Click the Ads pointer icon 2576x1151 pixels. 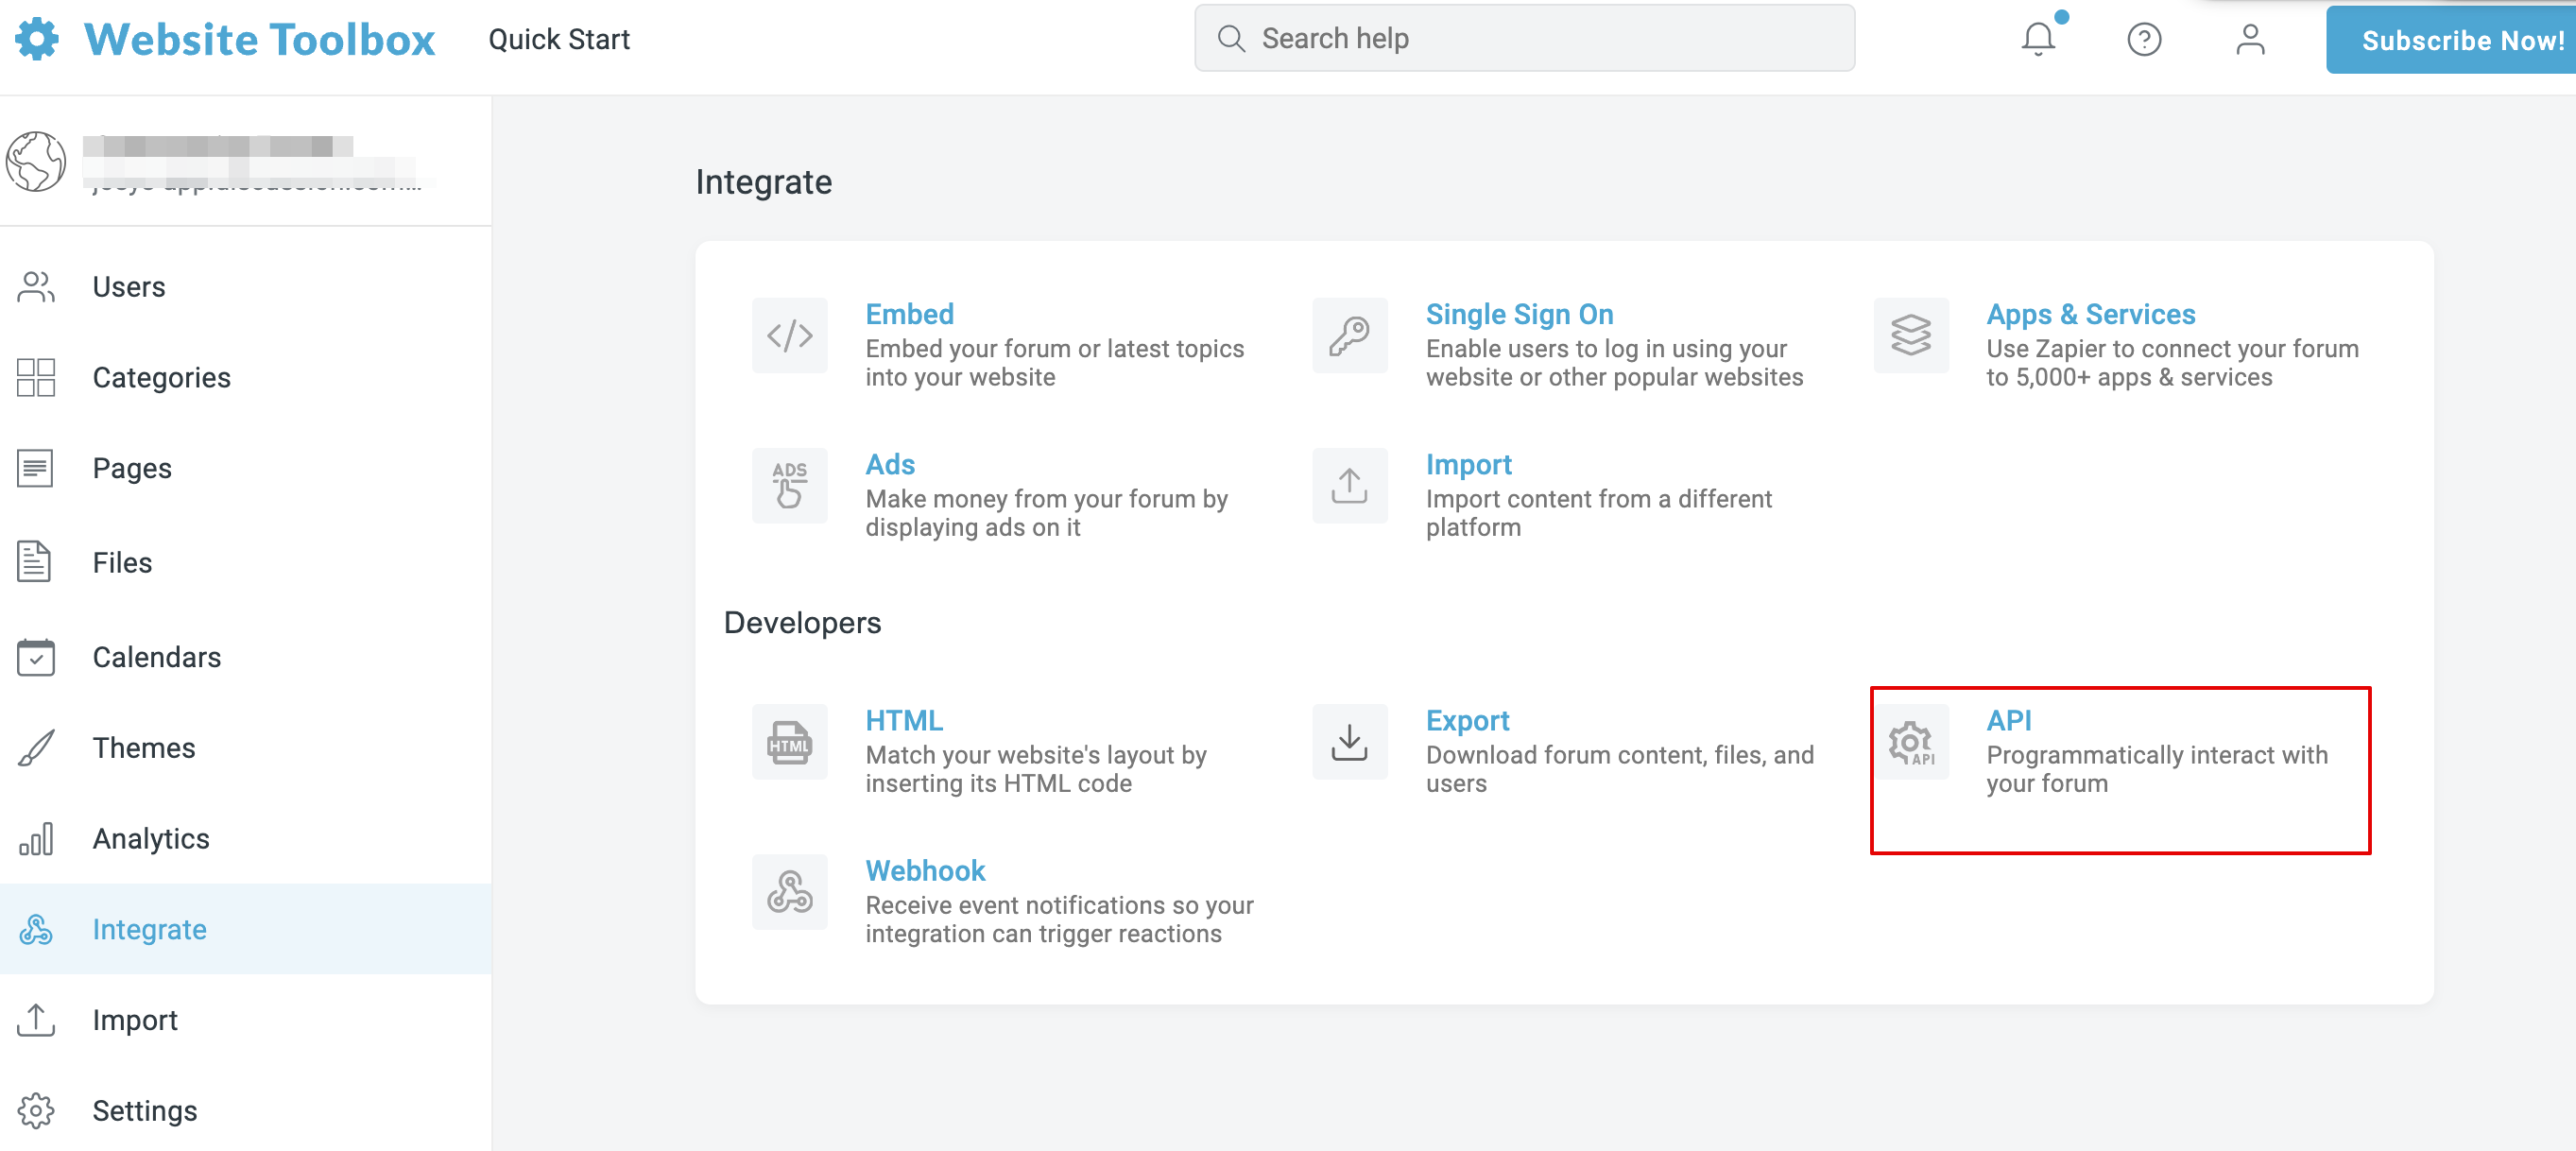coord(789,485)
